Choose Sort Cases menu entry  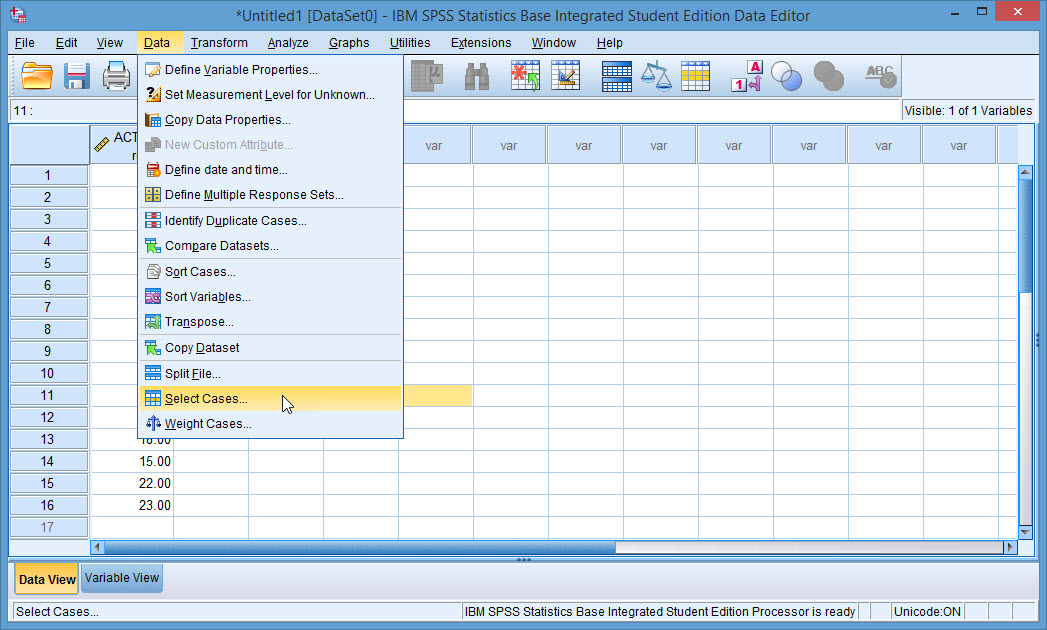coord(270,272)
